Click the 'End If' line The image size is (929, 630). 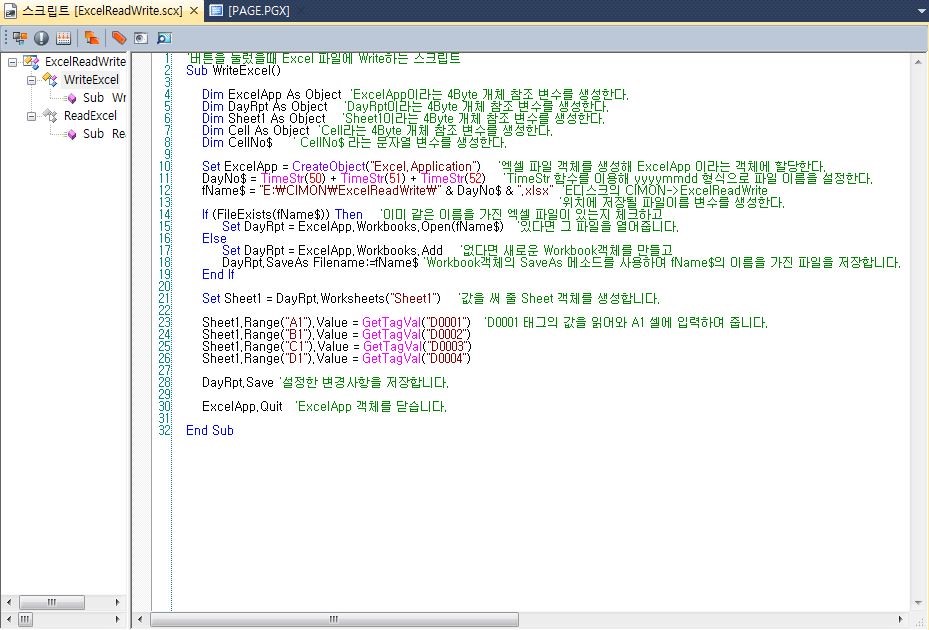[x=218, y=274]
